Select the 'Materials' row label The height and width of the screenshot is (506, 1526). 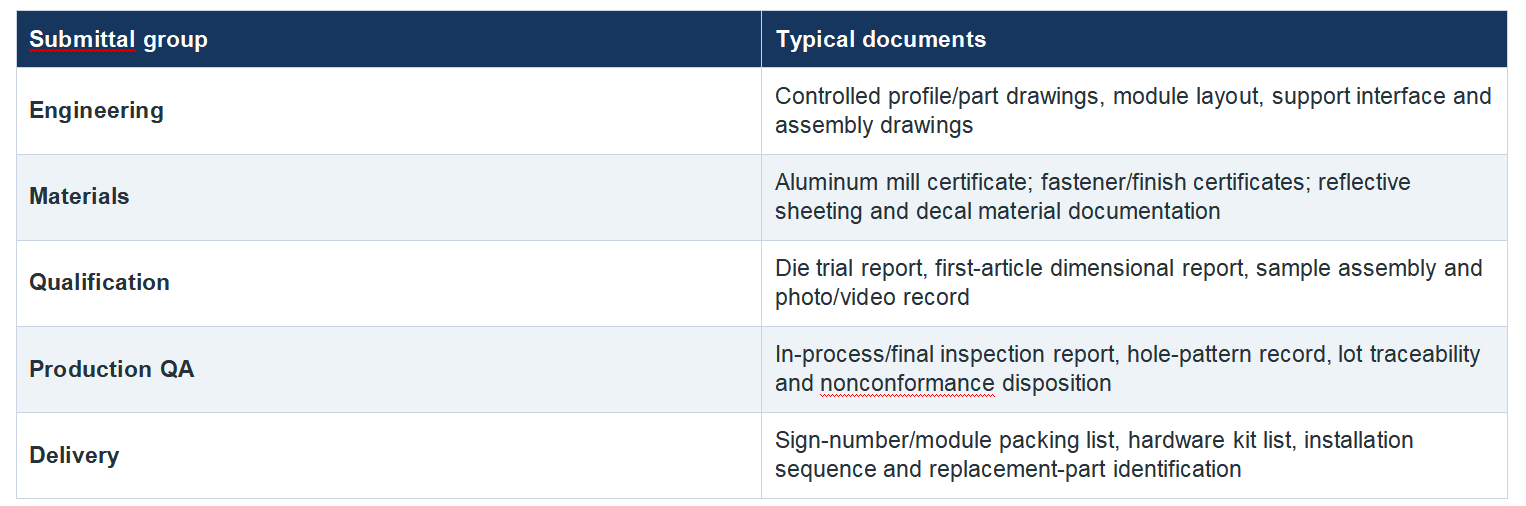(x=79, y=196)
